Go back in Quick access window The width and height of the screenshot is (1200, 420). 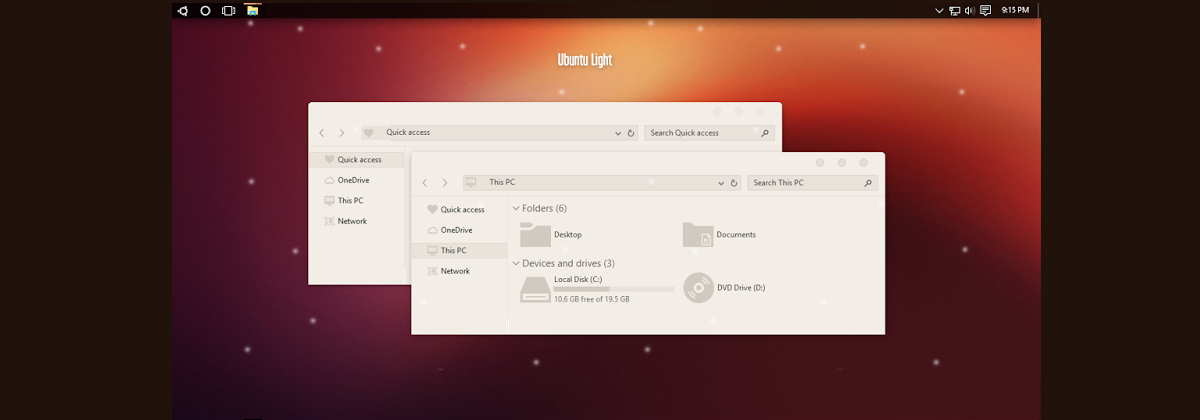coord(322,133)
